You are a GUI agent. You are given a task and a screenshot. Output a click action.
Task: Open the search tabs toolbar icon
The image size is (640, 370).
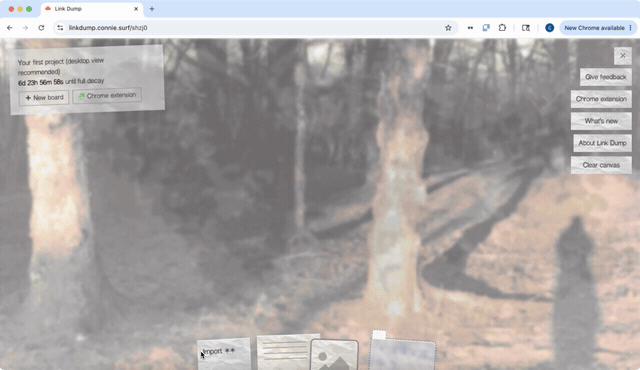tap(526, 28)
